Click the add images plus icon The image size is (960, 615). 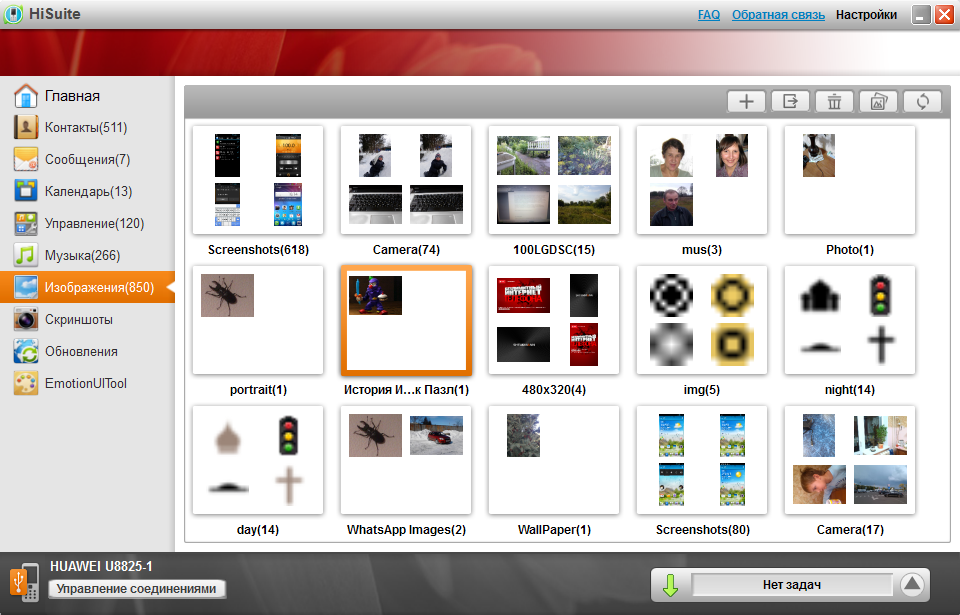click(746, 102)
